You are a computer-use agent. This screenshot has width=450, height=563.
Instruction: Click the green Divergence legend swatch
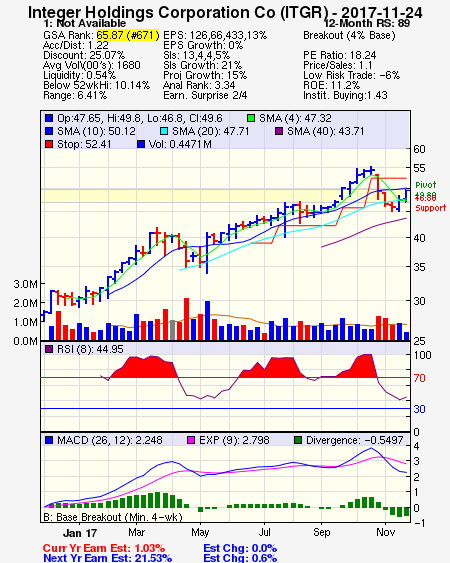point(298,440)
